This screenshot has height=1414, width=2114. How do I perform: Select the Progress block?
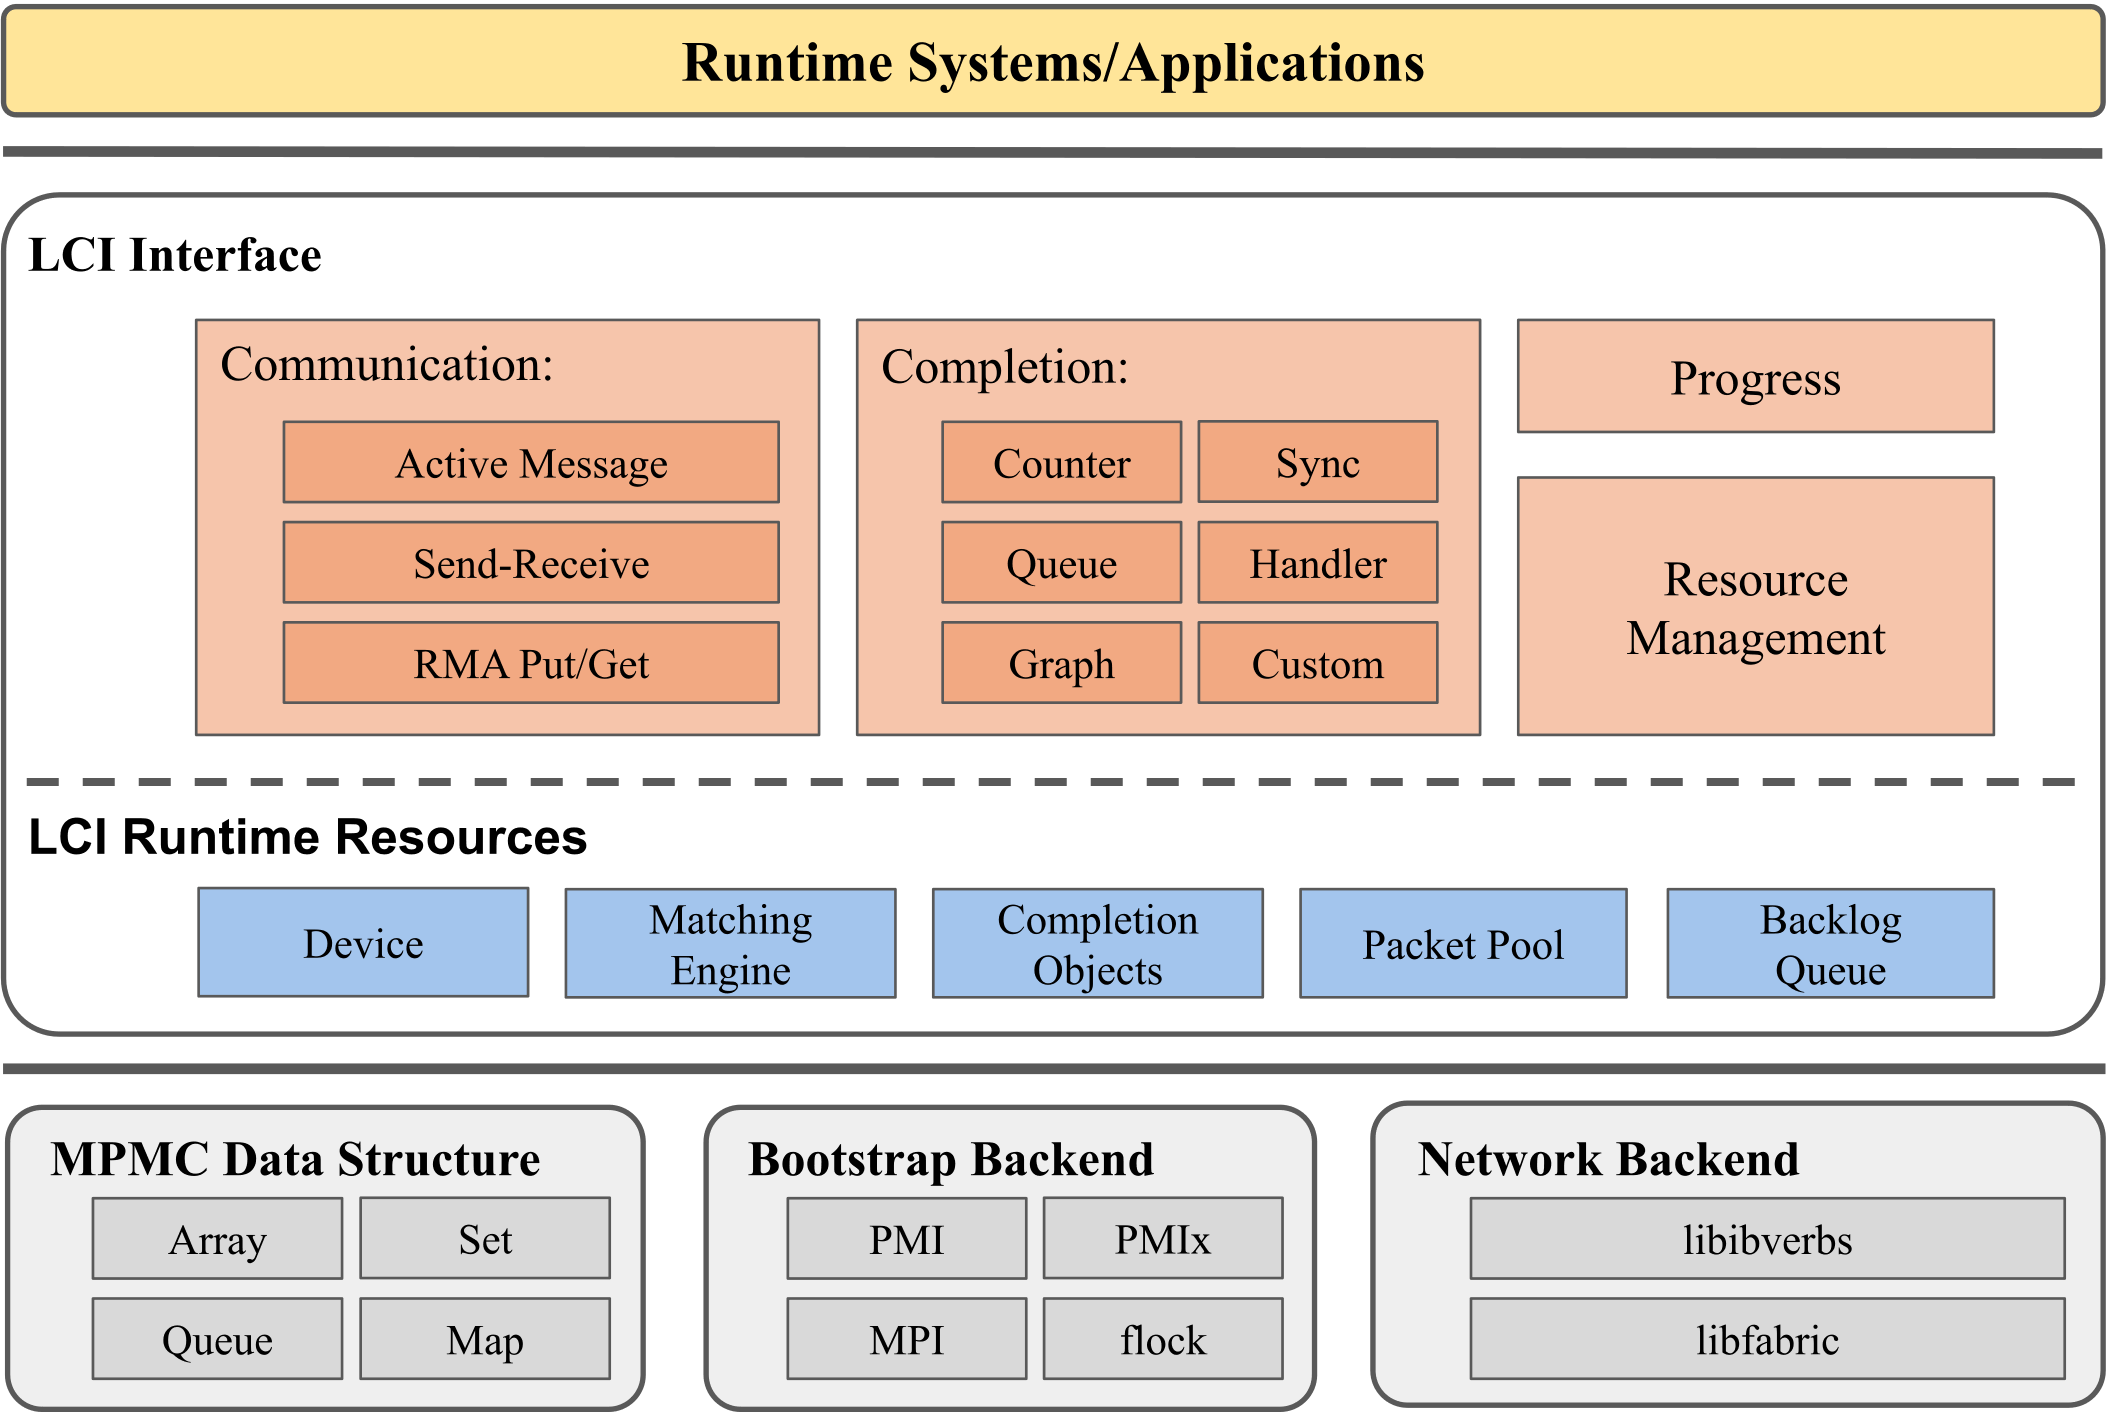[1755, 377]
